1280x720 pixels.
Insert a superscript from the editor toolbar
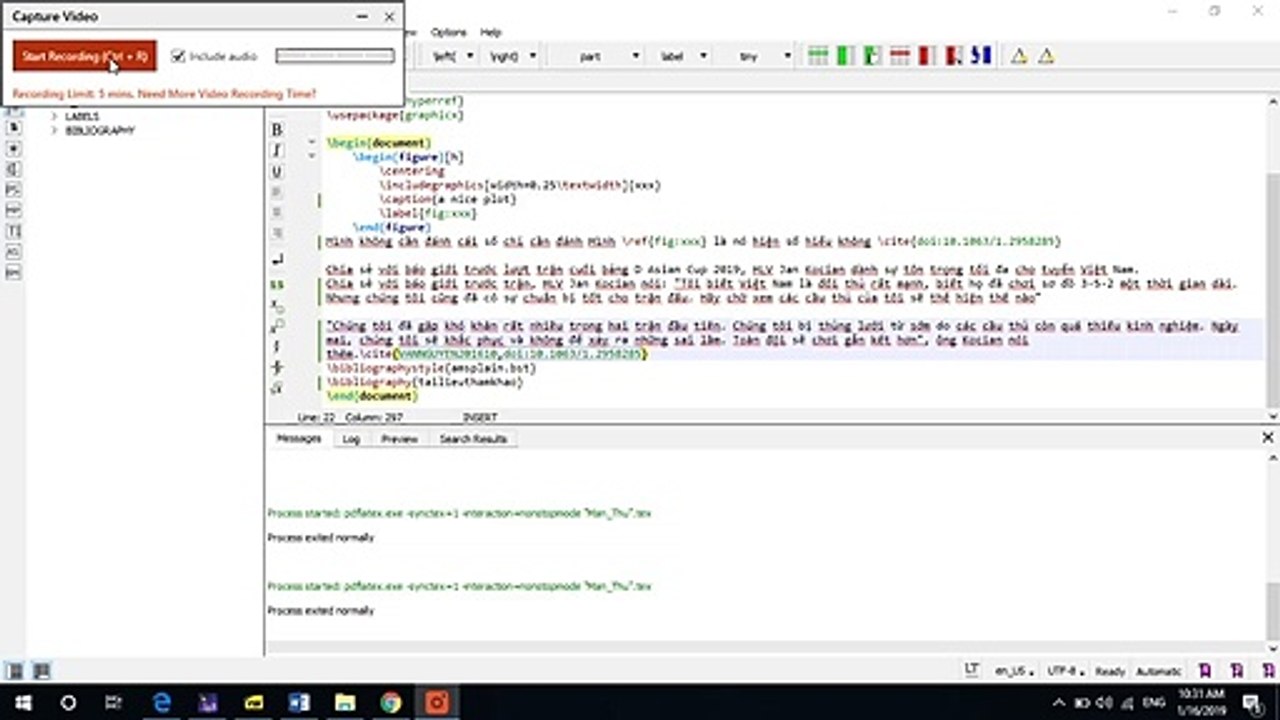(277, 325)
